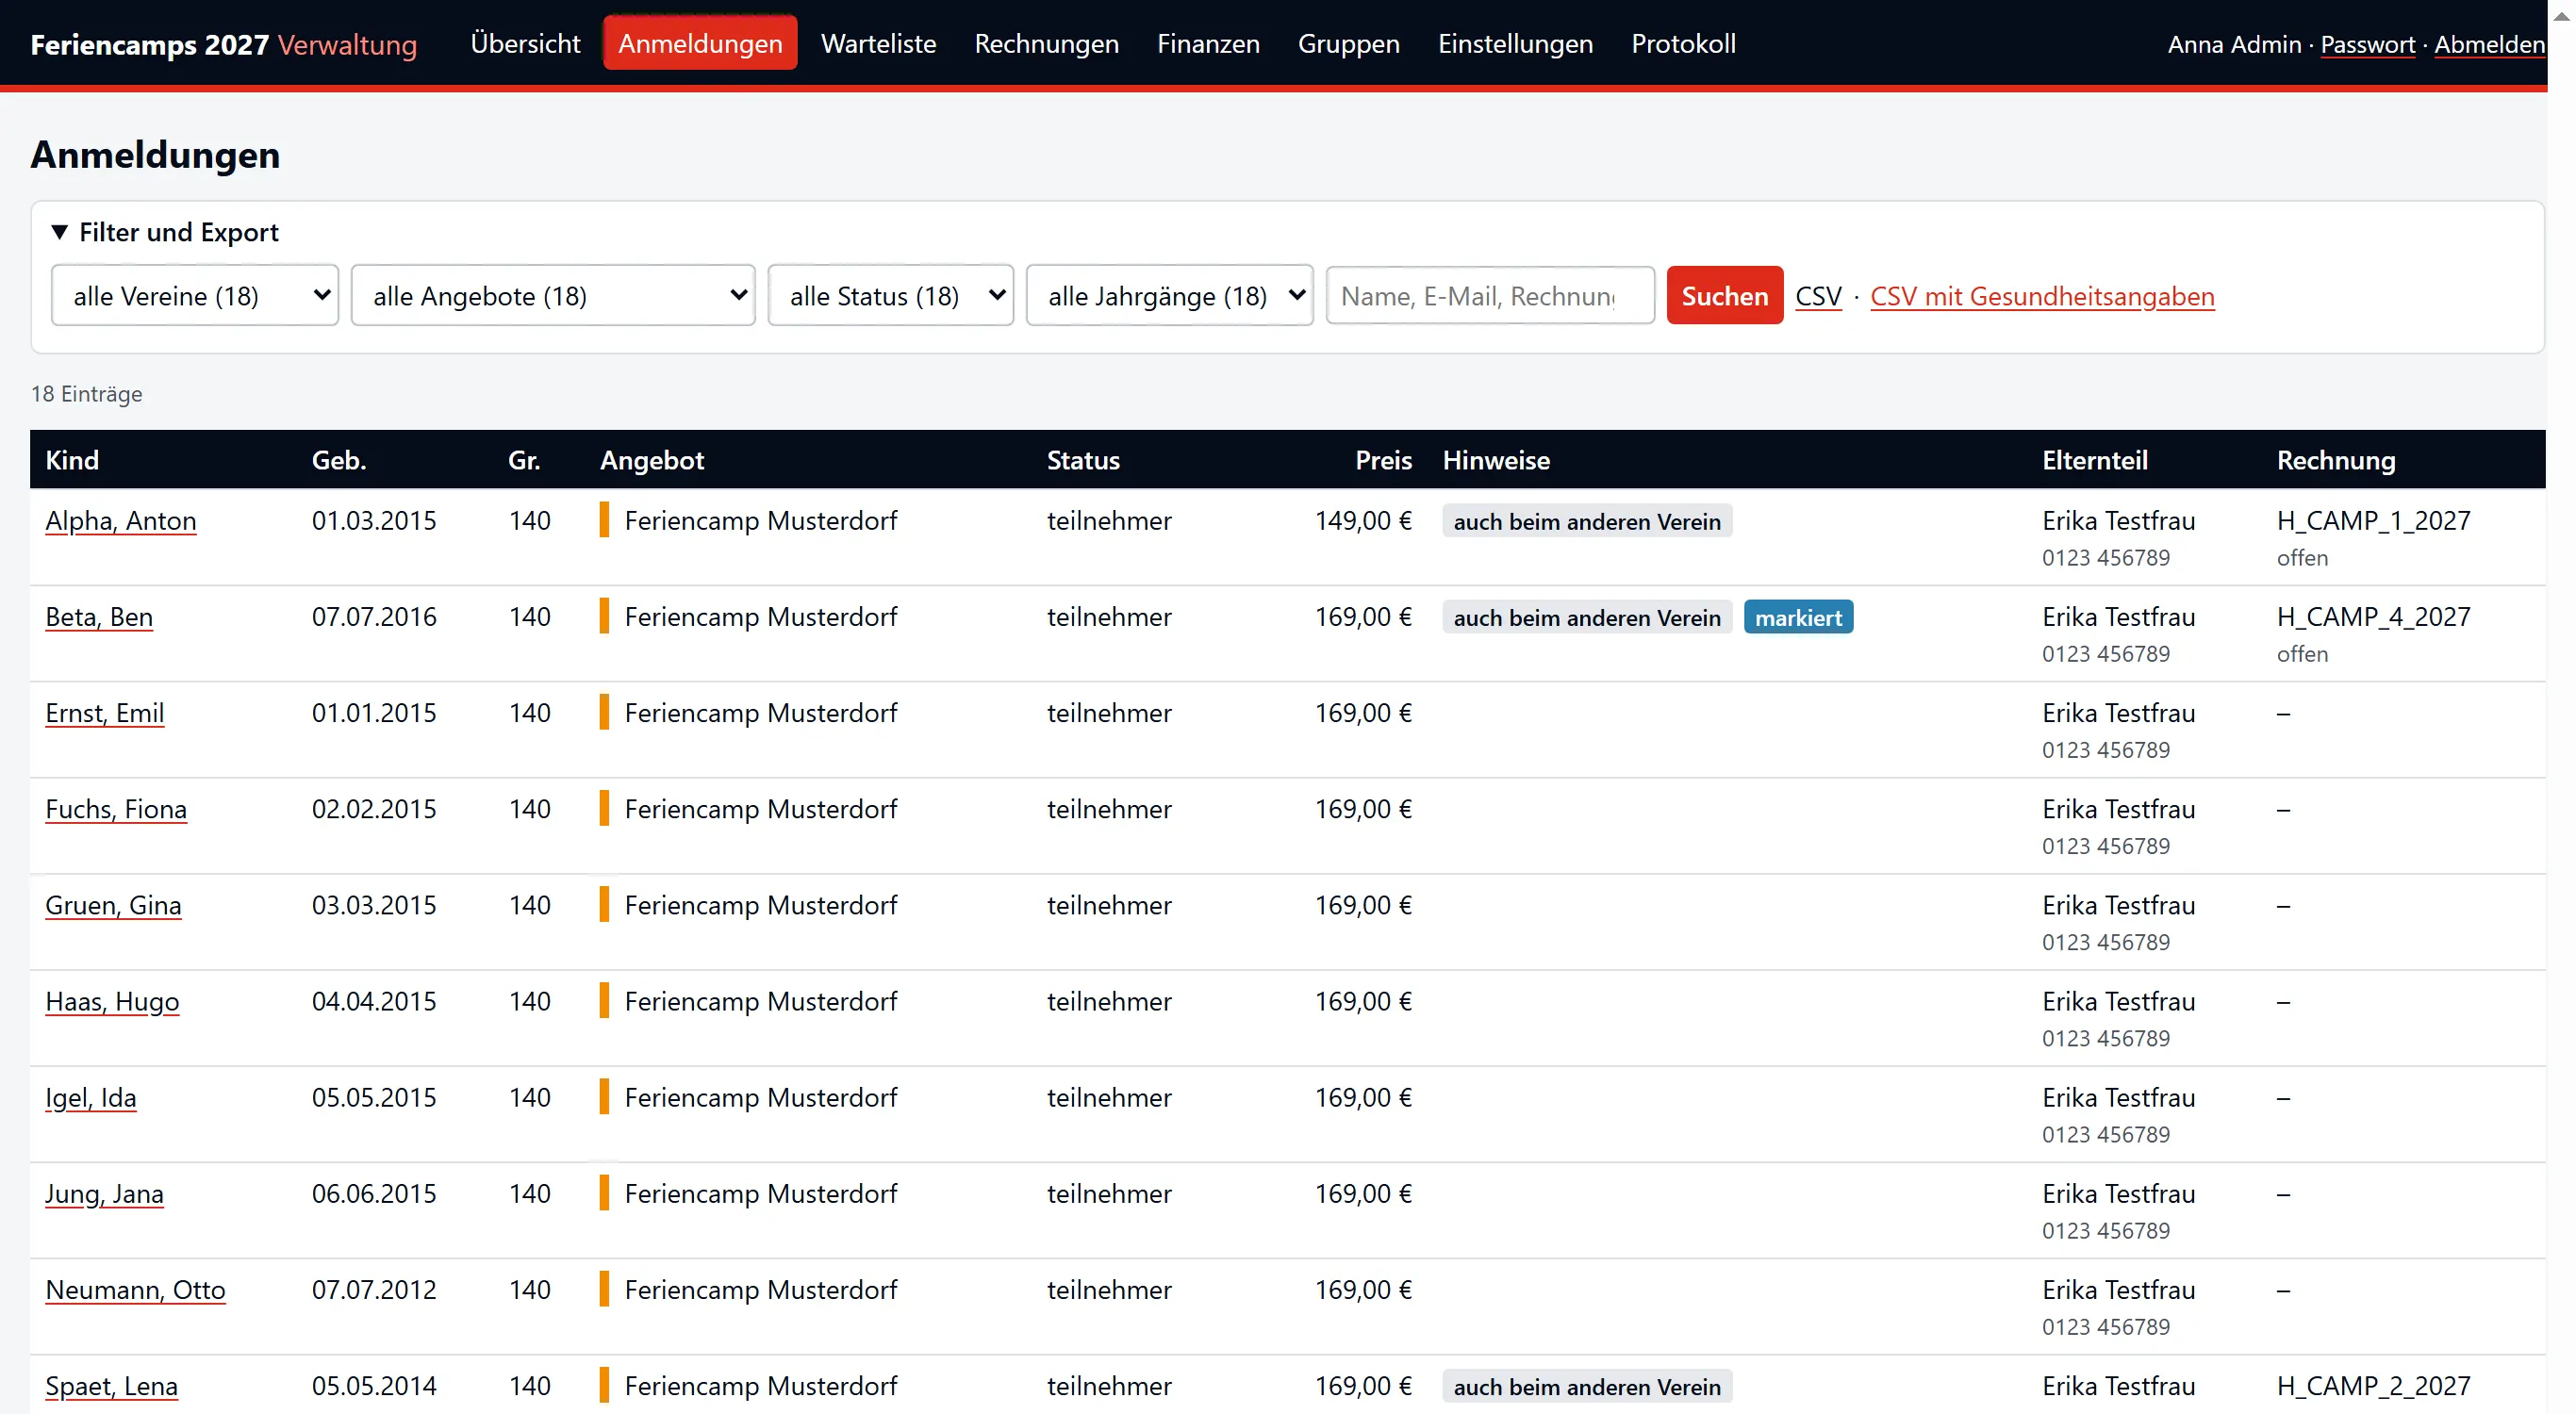Image resolution: width=2576 pixels, height=1414 pixels.
Task: Click the name search input field
Action: pyautogui.click(x=1489, y=295)
